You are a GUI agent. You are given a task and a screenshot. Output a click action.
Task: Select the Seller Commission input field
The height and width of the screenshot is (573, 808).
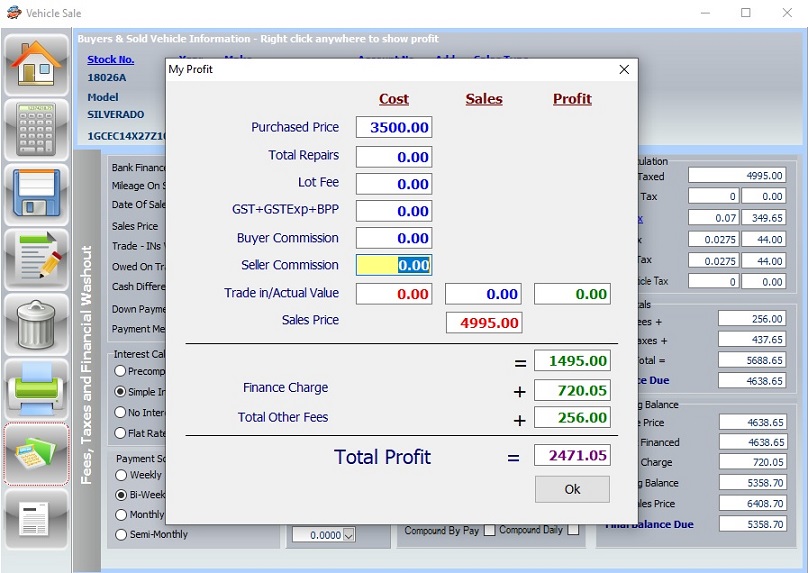coord(394,265)
